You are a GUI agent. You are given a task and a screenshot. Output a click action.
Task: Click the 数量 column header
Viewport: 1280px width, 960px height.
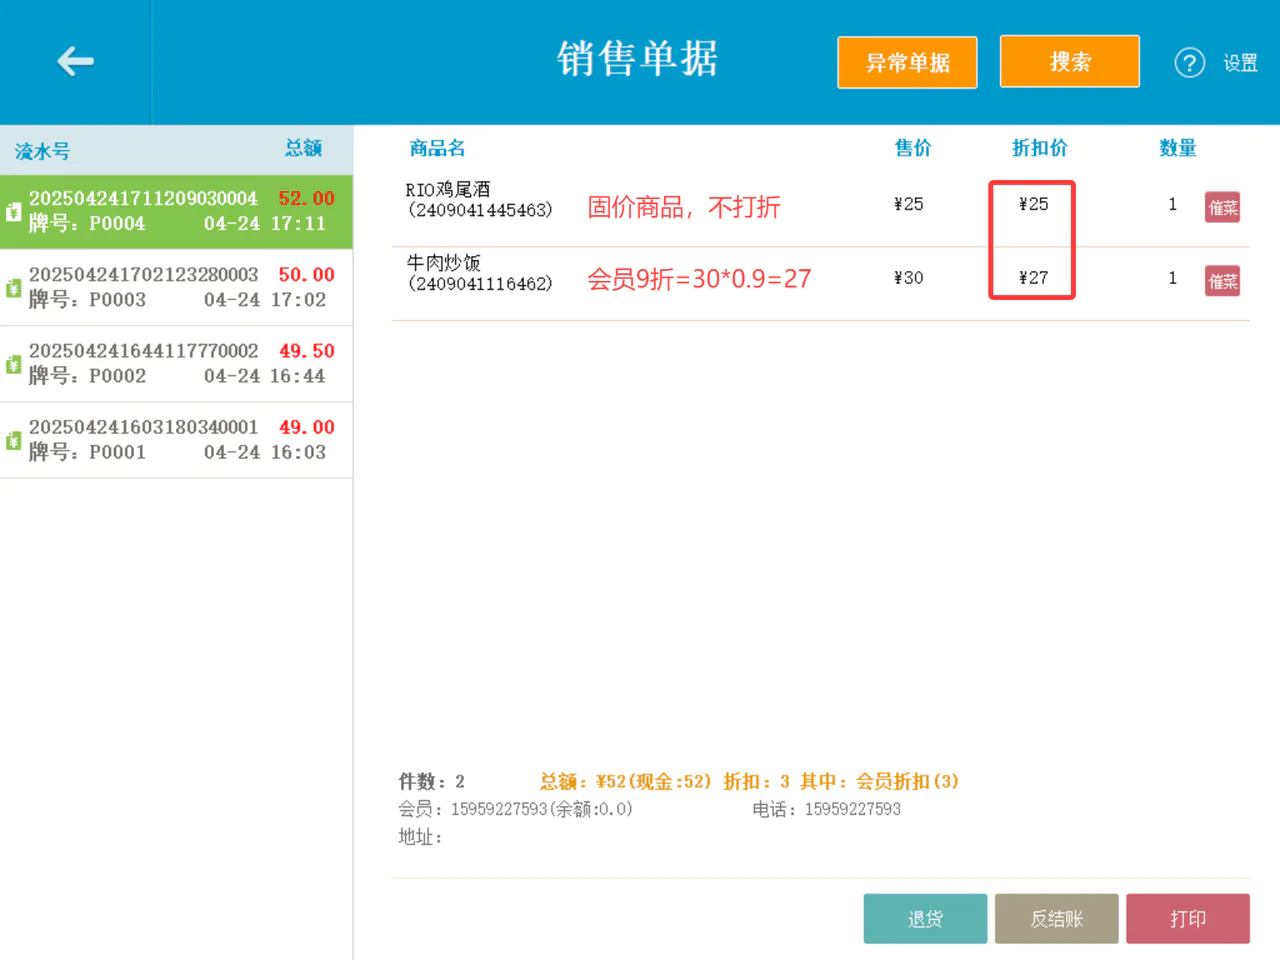(x=1177, y=148)
